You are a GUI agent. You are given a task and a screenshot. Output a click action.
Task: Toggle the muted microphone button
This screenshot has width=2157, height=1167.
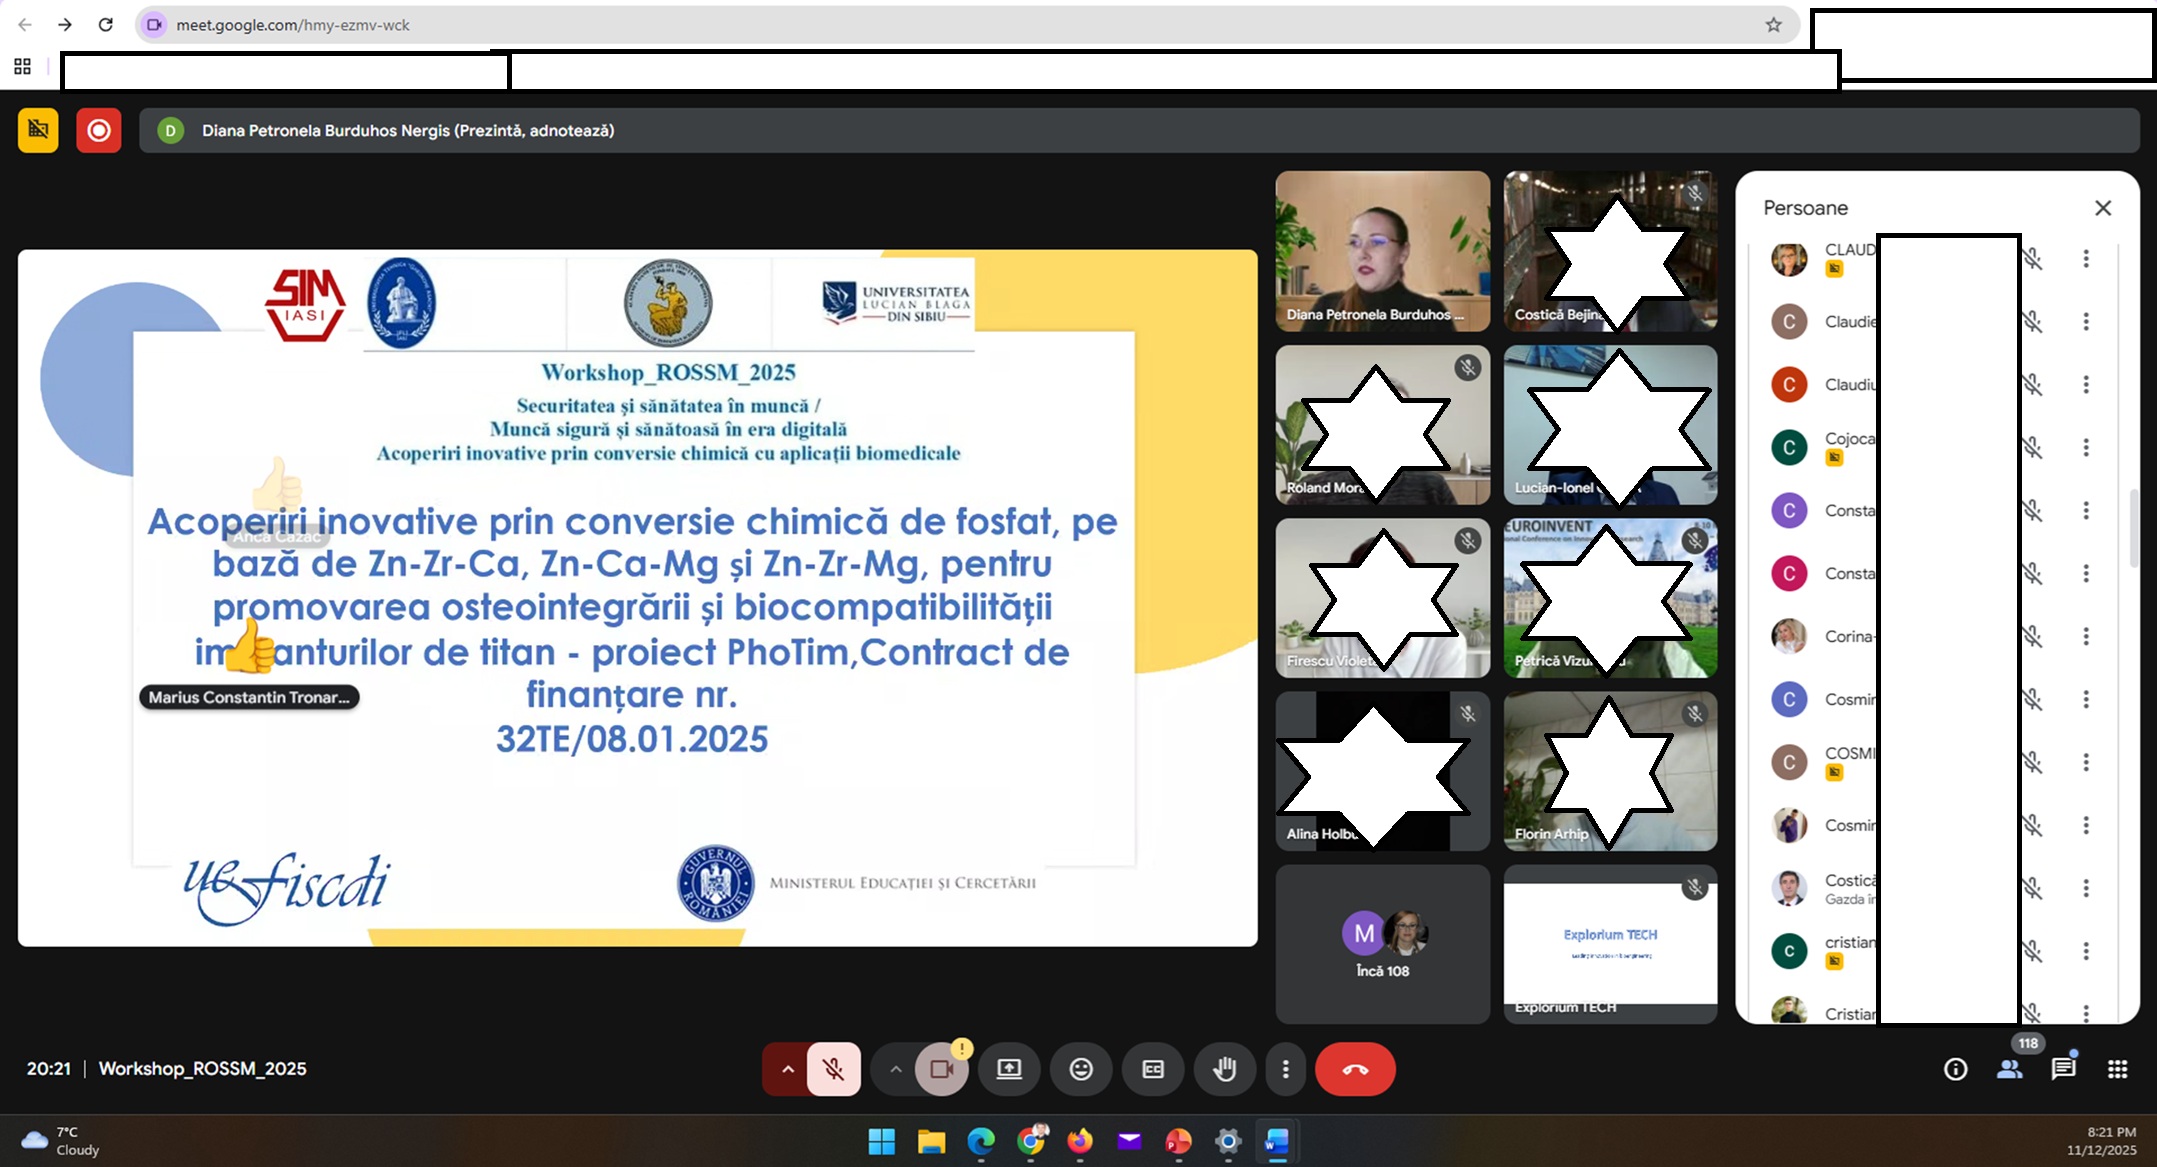[x=833, y=1069]
